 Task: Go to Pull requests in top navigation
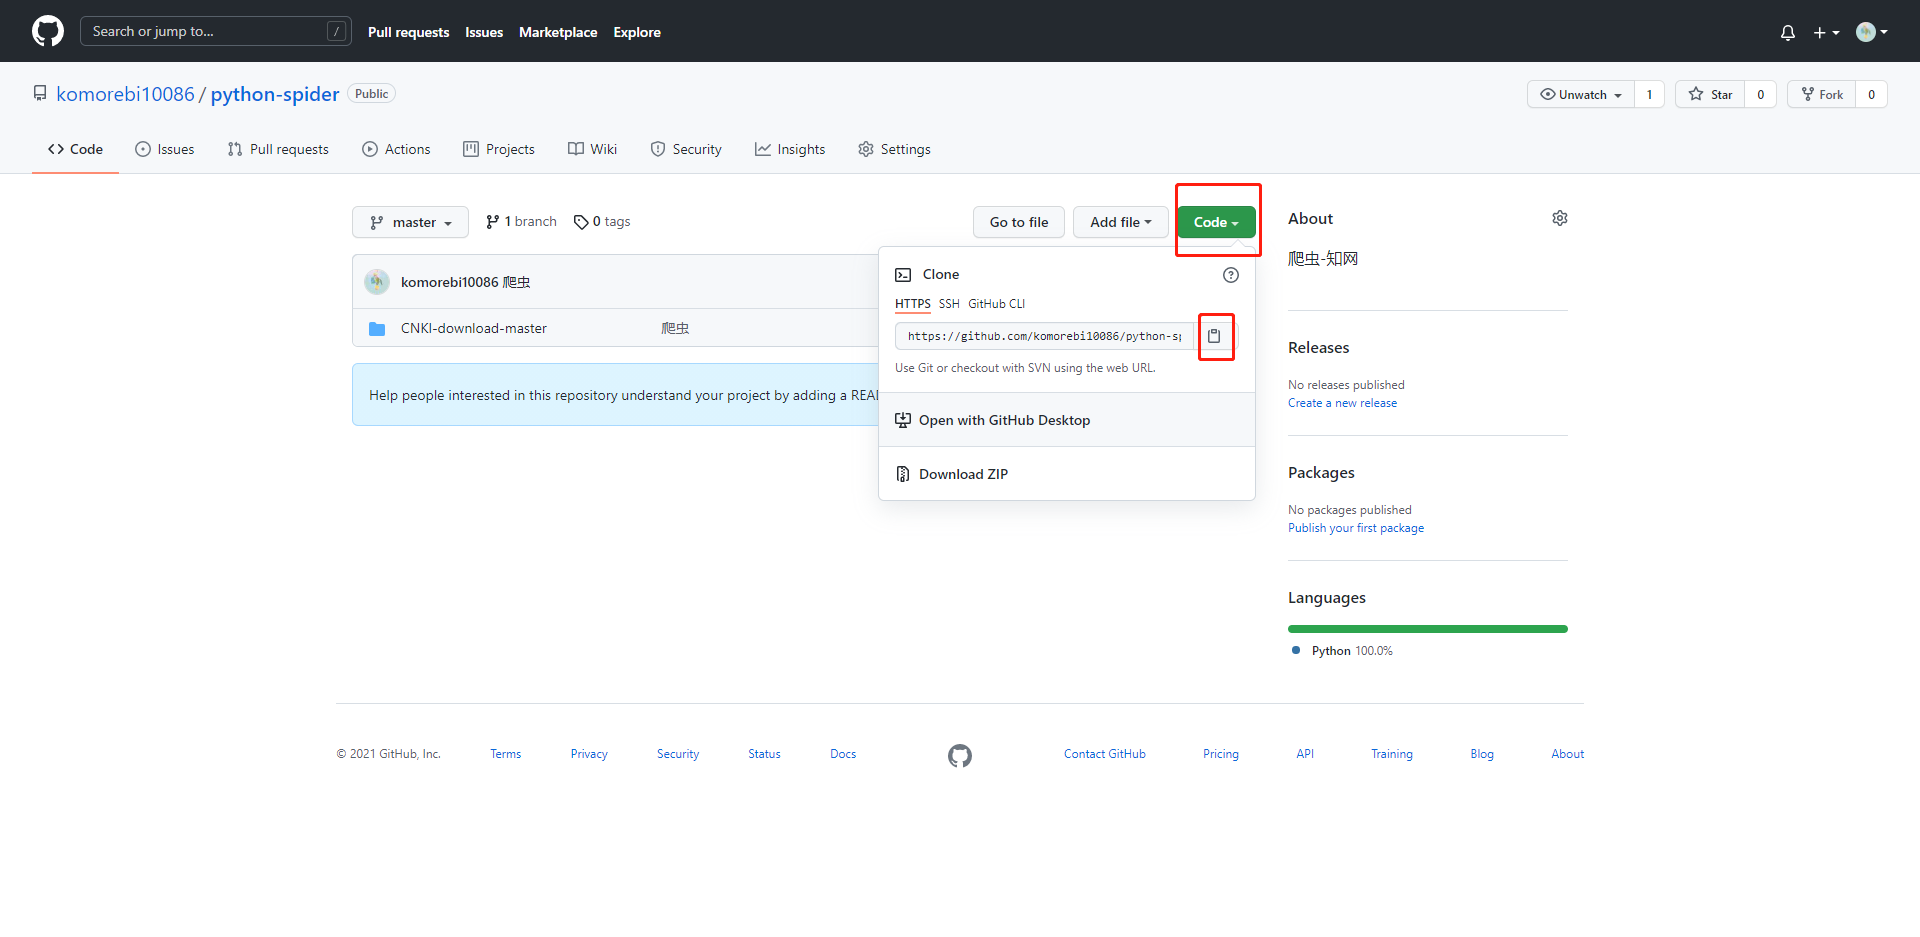(408, 32)
